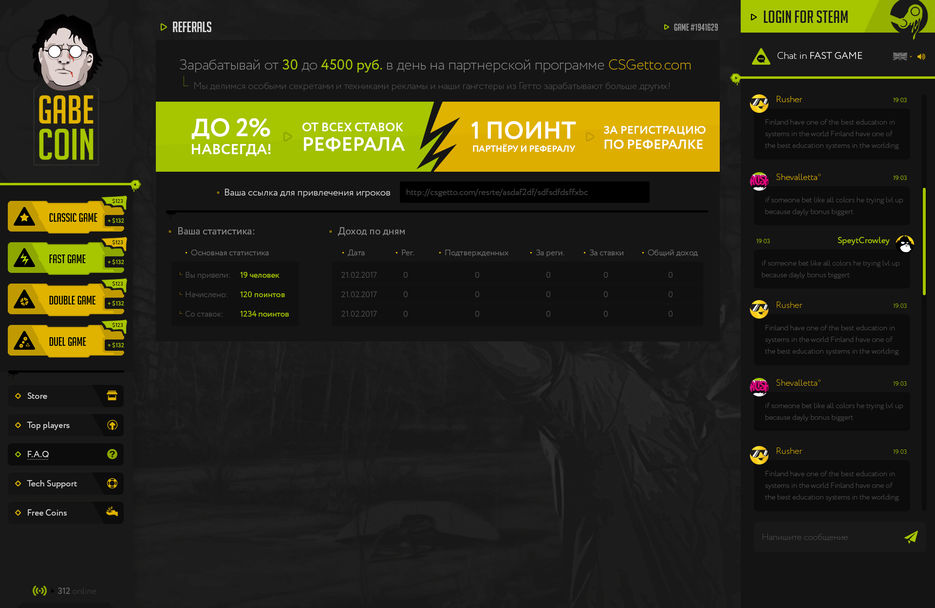Click the first Shevalletta avatar in chat
935x608 pixels.
click(x=759, y=181)
